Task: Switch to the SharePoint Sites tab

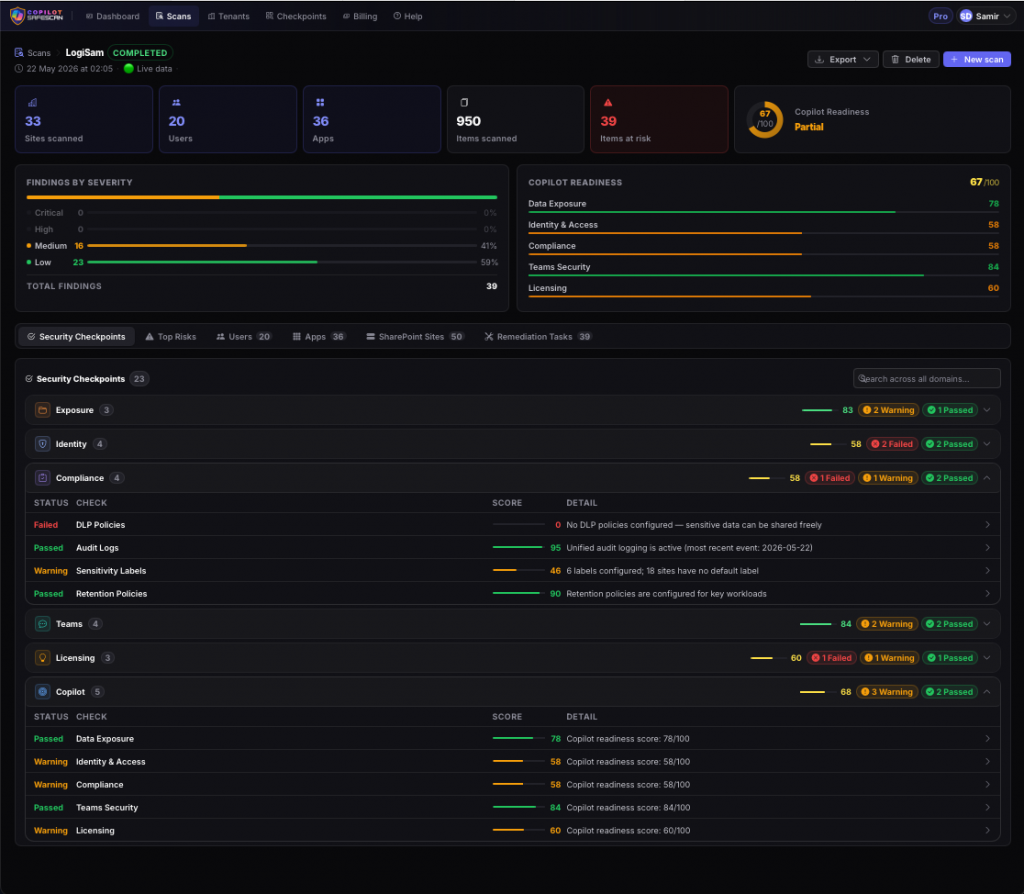Action: point(415,336)
